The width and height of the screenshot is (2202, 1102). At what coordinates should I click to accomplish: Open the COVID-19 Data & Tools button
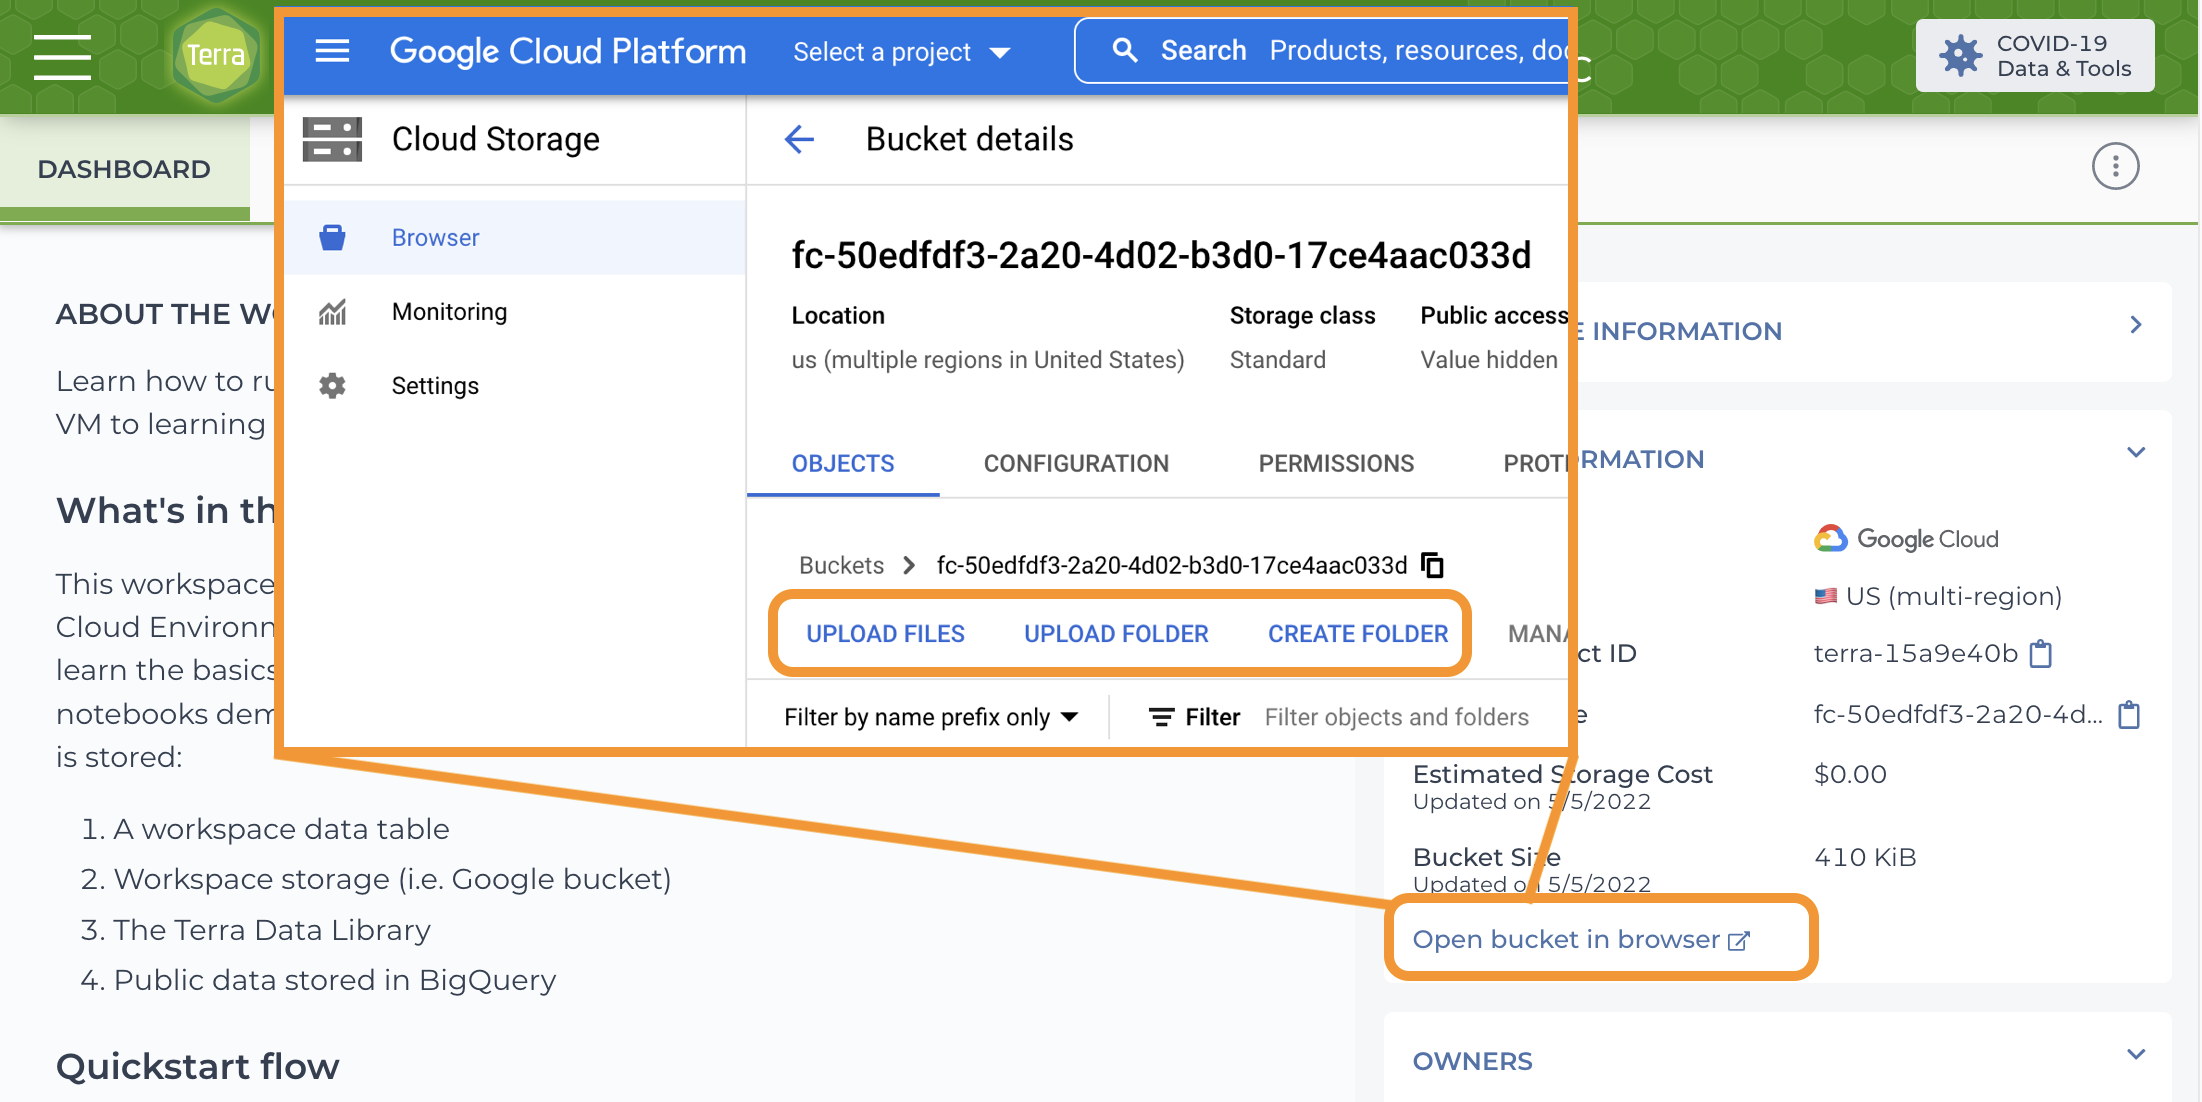click(x=2035, y=56)
